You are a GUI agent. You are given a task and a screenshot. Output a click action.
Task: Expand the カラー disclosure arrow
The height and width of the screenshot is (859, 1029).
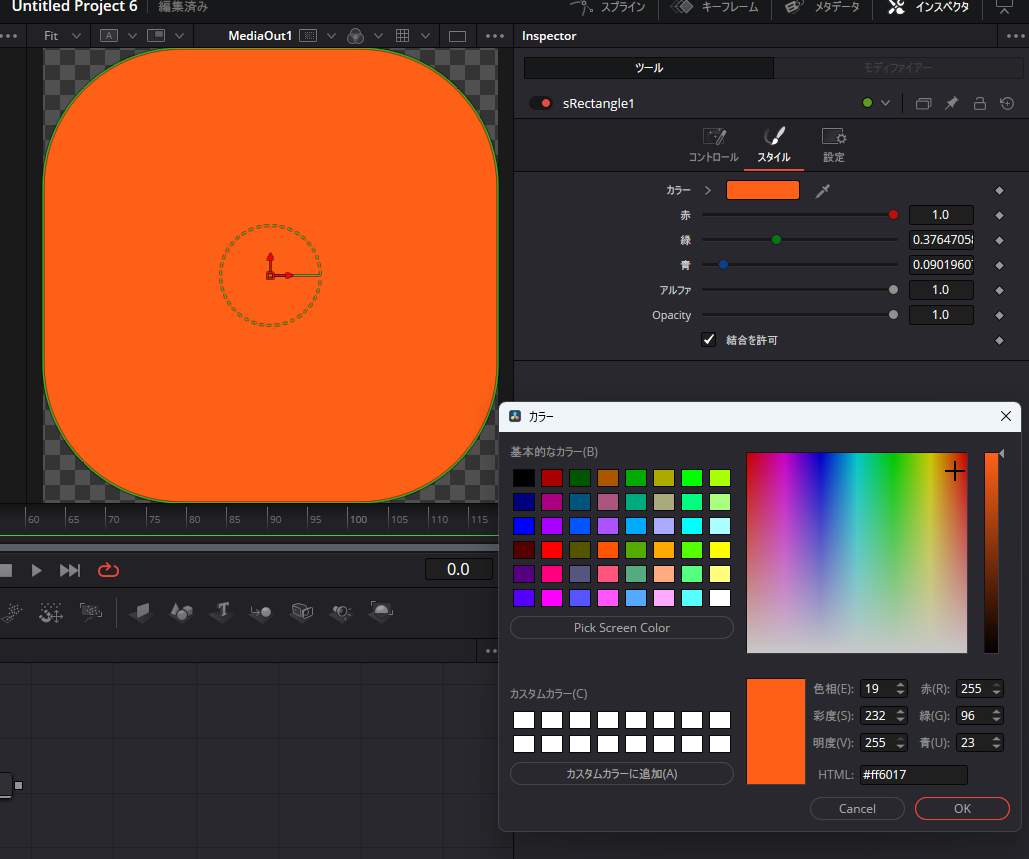pyautogui.click(x=707, y=190)
